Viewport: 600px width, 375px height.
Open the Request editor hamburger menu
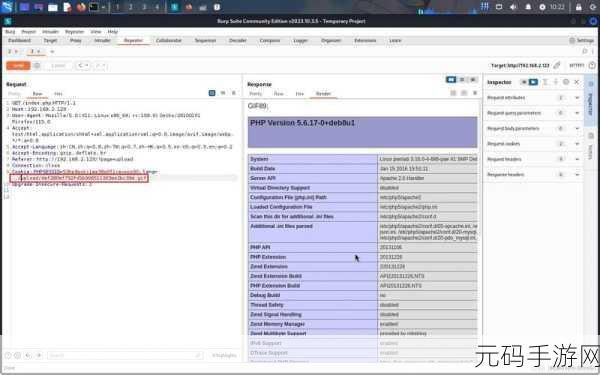click(234, 93)
